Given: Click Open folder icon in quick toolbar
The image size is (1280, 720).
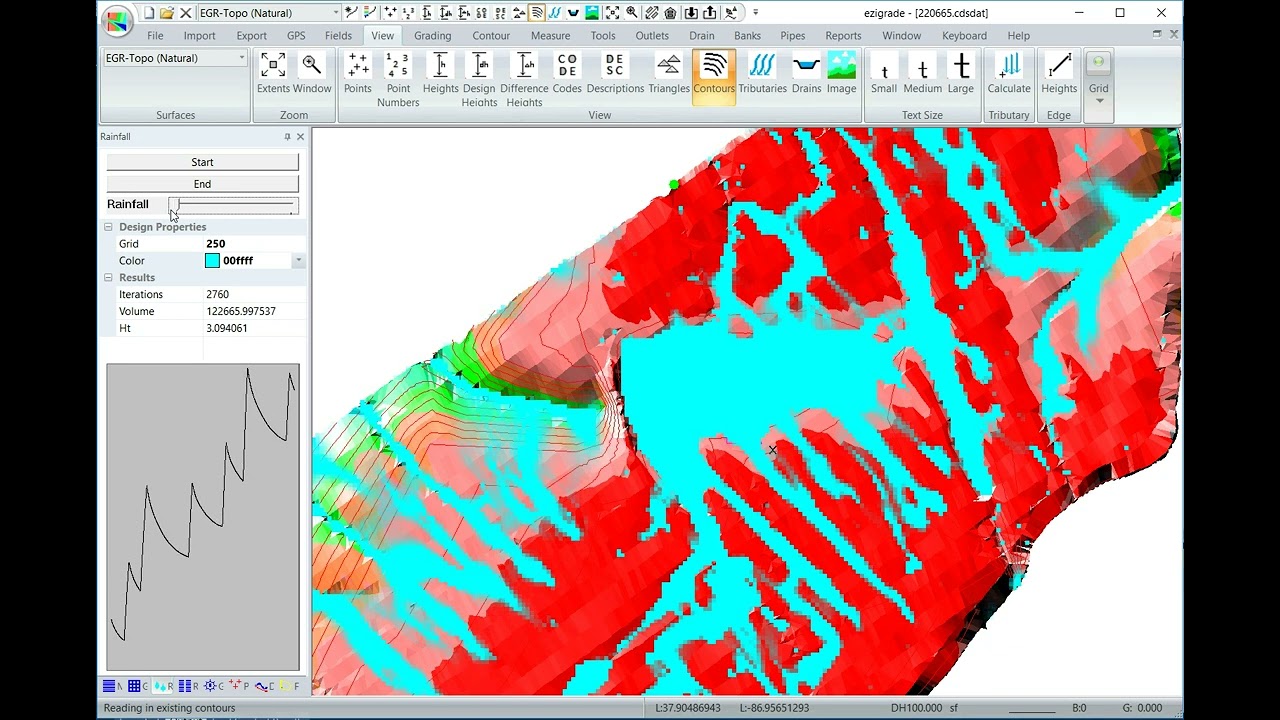Looking at the screenshot, I should (x=167, y=13).
